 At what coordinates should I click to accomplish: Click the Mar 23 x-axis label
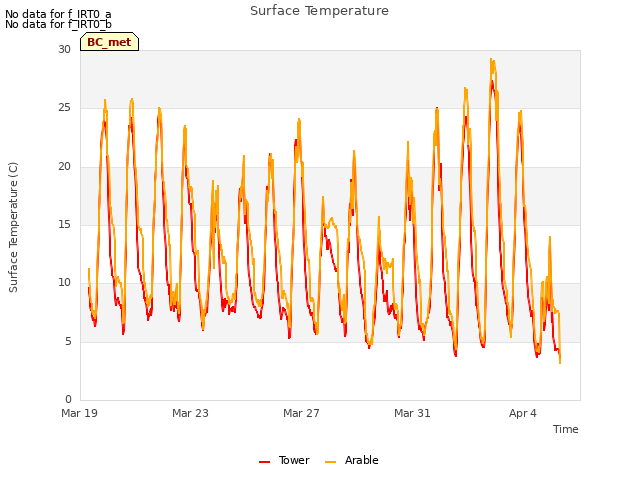(190, 413)
